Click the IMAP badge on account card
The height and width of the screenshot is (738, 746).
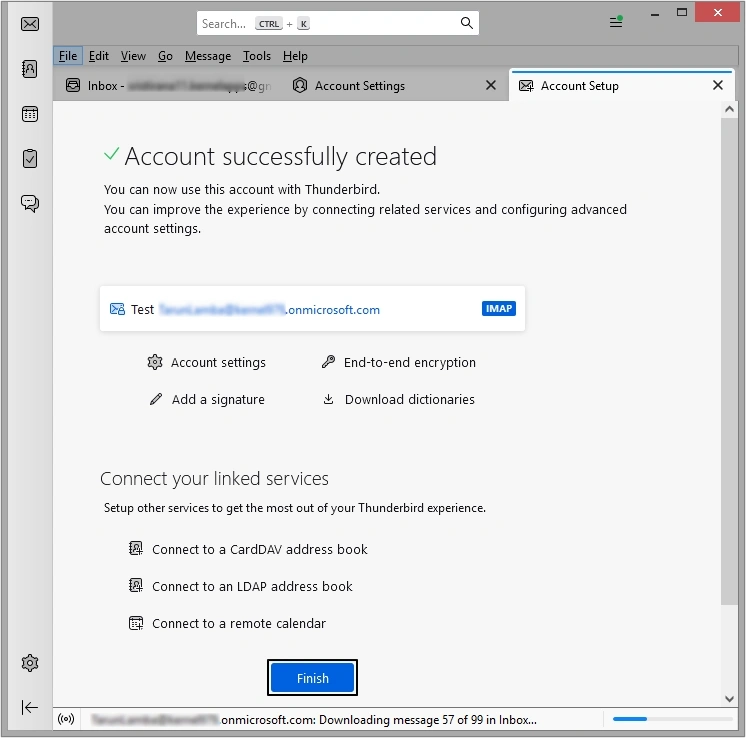(499, 308)
